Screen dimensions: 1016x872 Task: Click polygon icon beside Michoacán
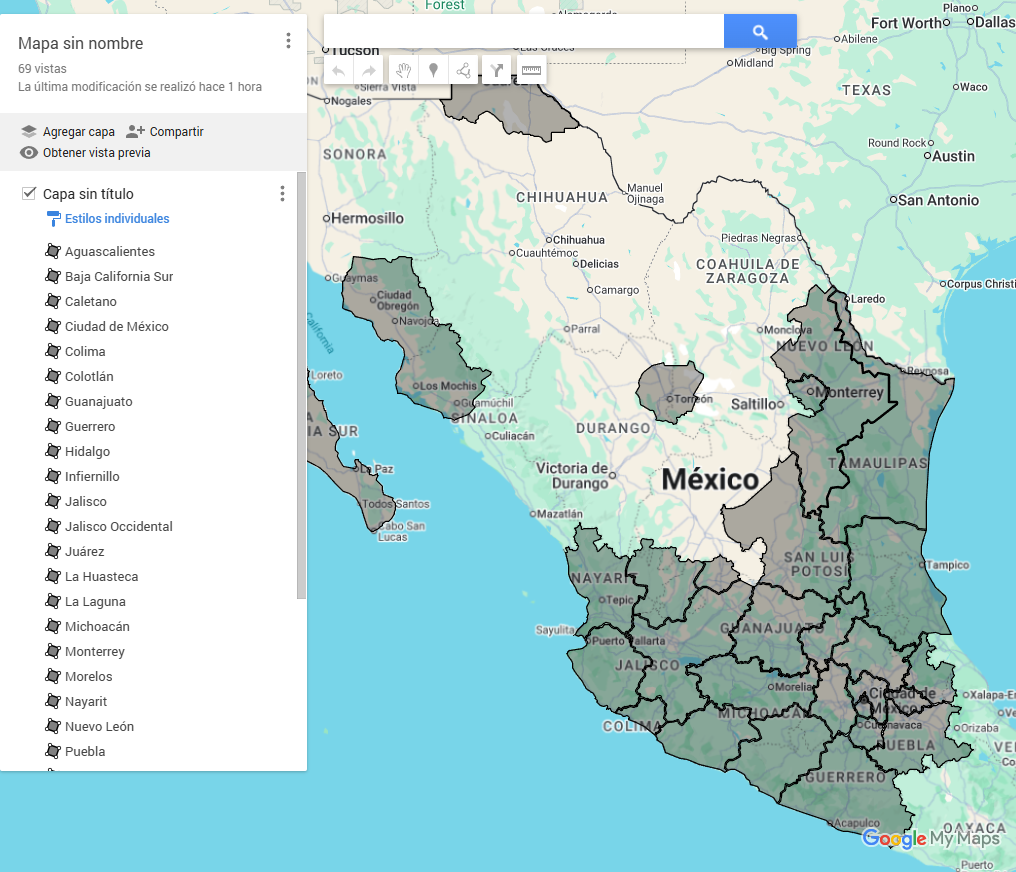coord(53,626)
